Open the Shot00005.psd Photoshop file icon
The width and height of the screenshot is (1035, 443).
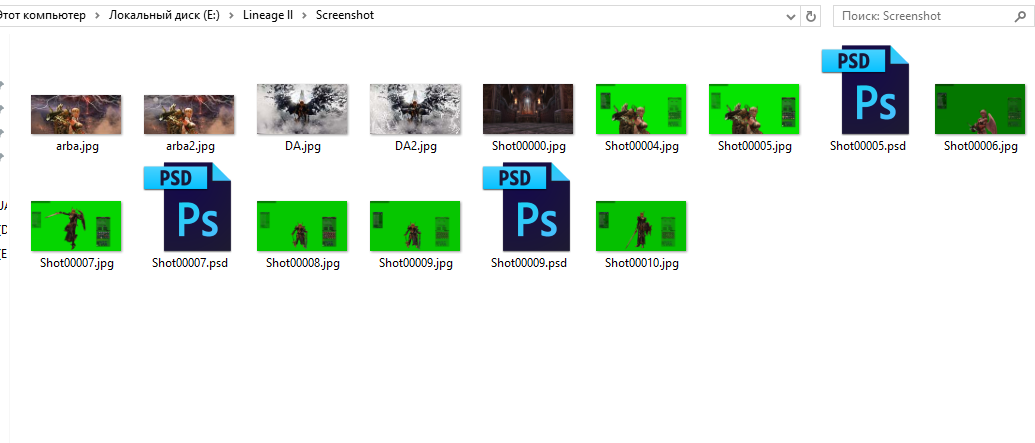(867, 90)
